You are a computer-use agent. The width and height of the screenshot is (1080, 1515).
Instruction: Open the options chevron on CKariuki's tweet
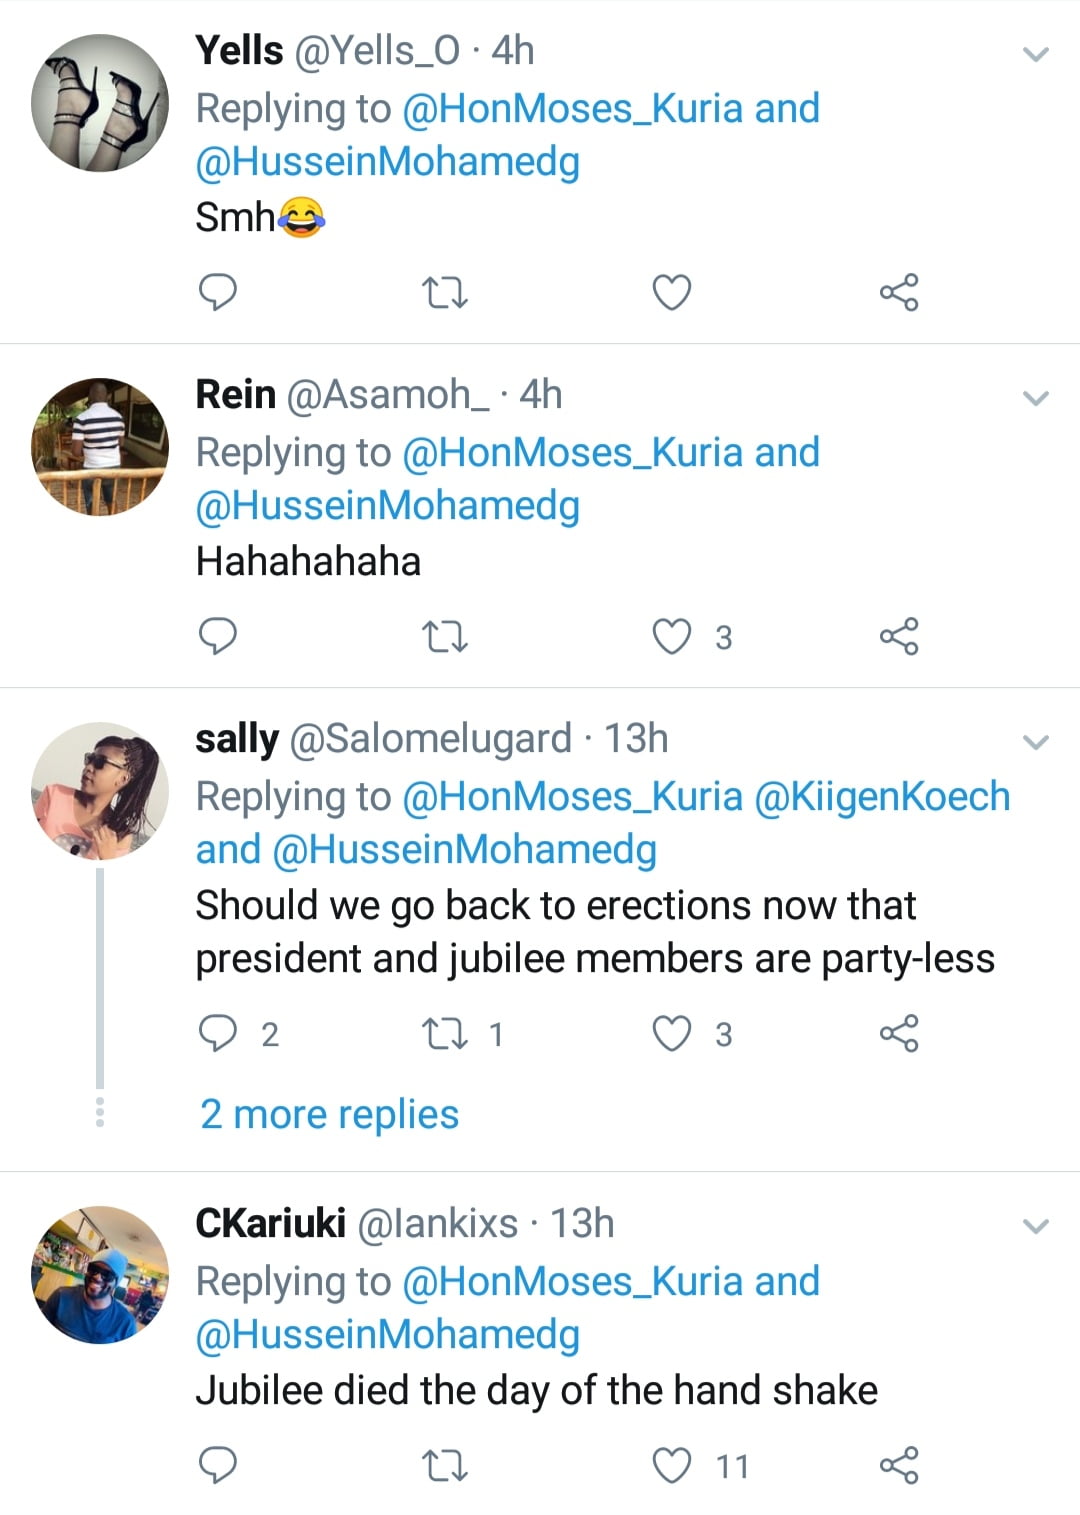(1037, 1226)
